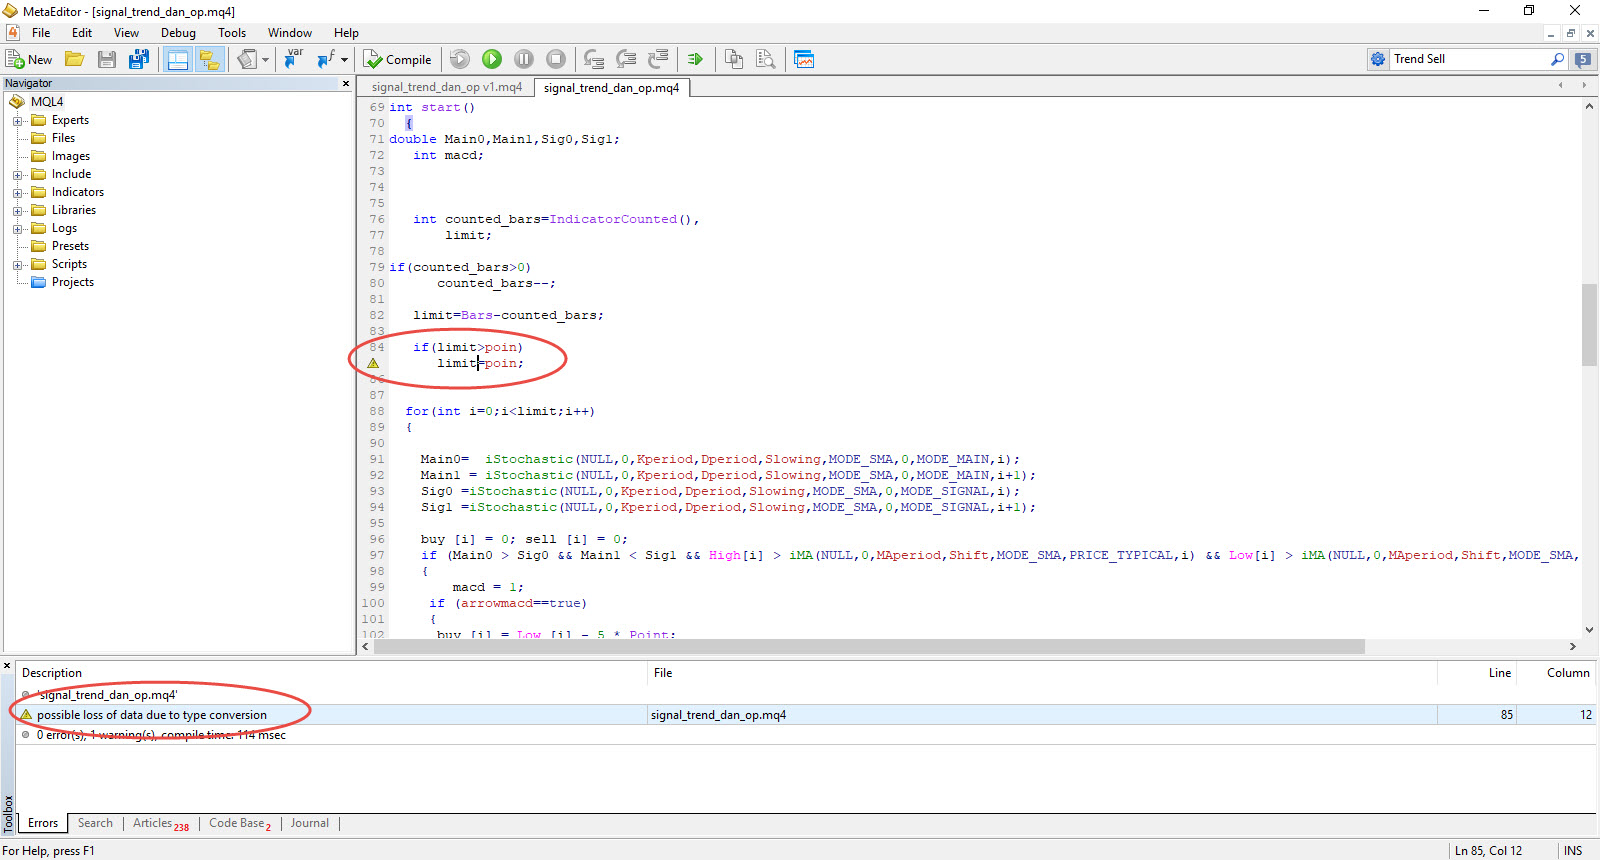
Task: Open the function list dropdown arrow
Action: pyautogui.click(x=344, y=60)
